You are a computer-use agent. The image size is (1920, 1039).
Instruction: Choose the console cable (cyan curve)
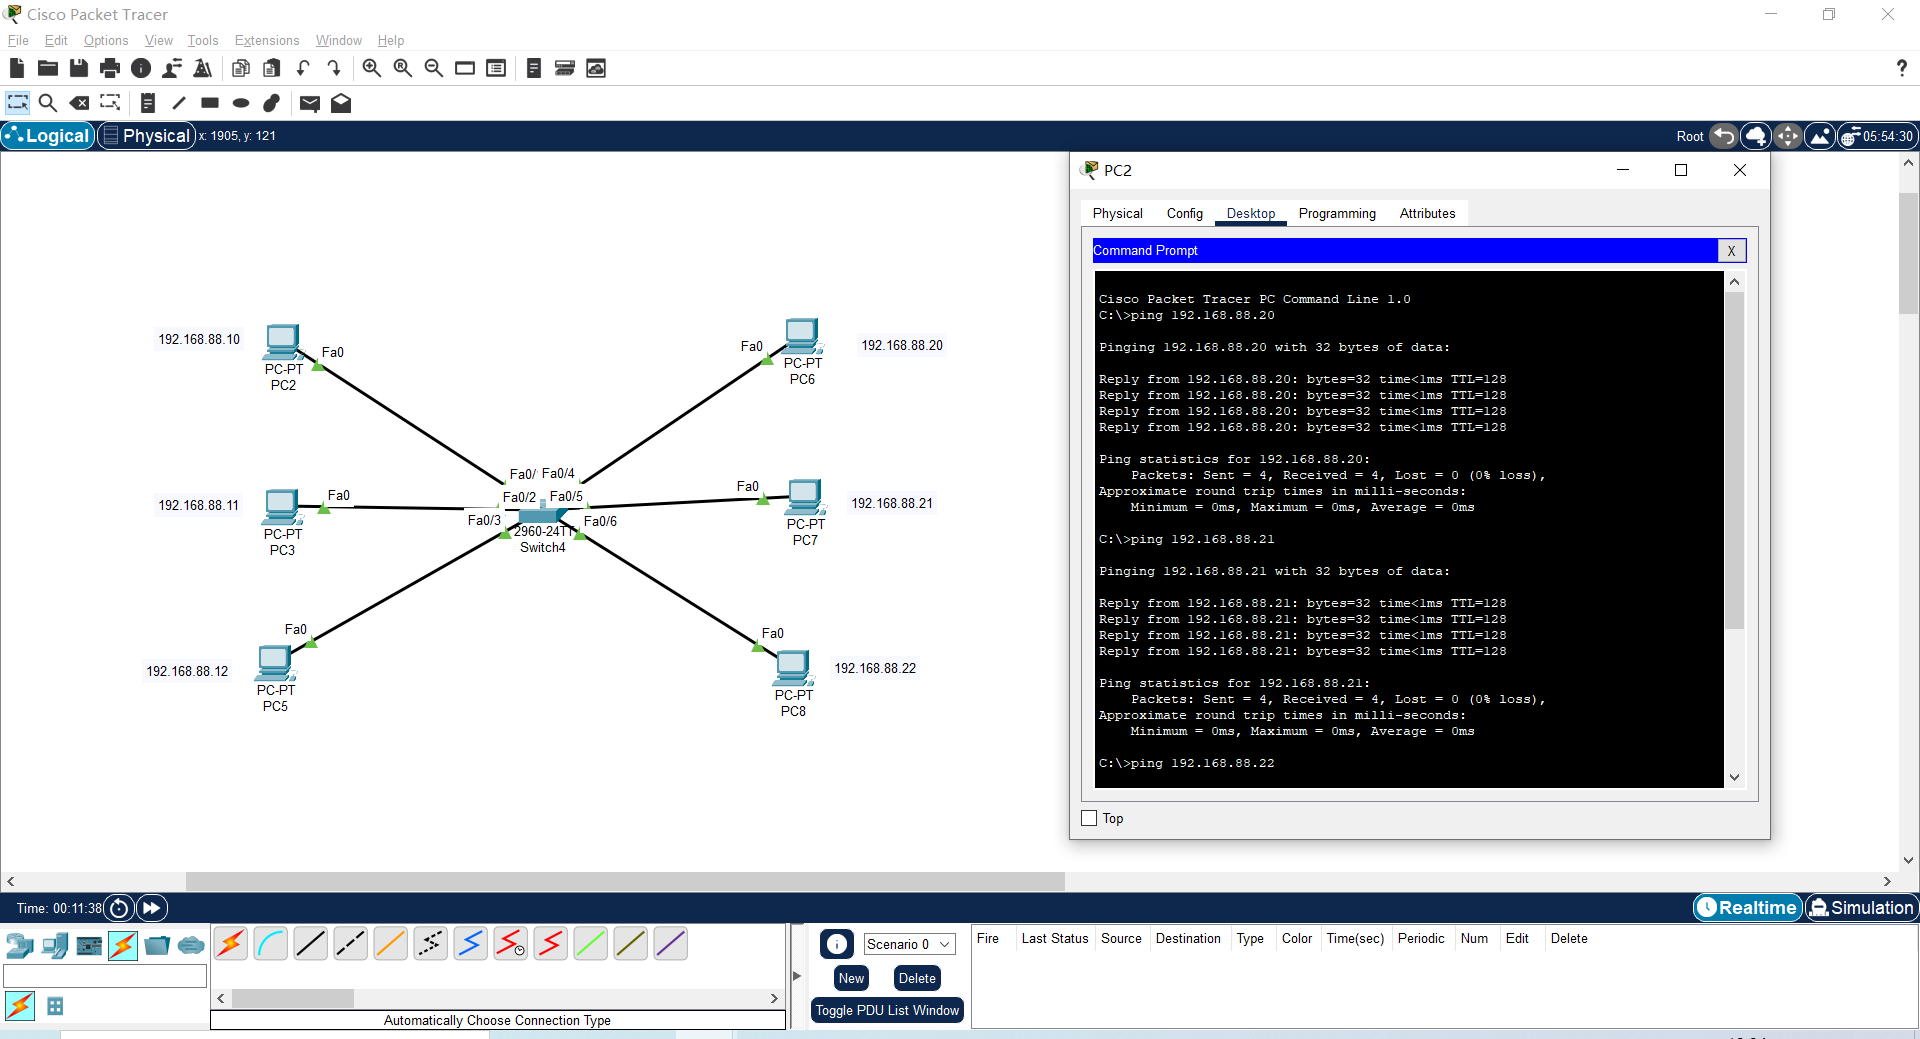pyautogui.click(x=271, y=943)
